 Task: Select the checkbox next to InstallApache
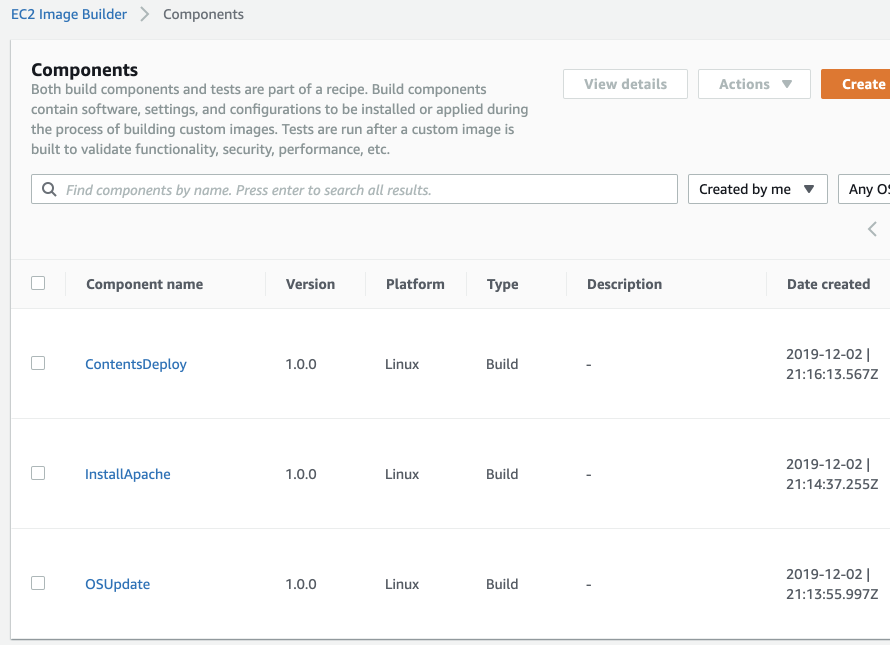pos(37,473)
